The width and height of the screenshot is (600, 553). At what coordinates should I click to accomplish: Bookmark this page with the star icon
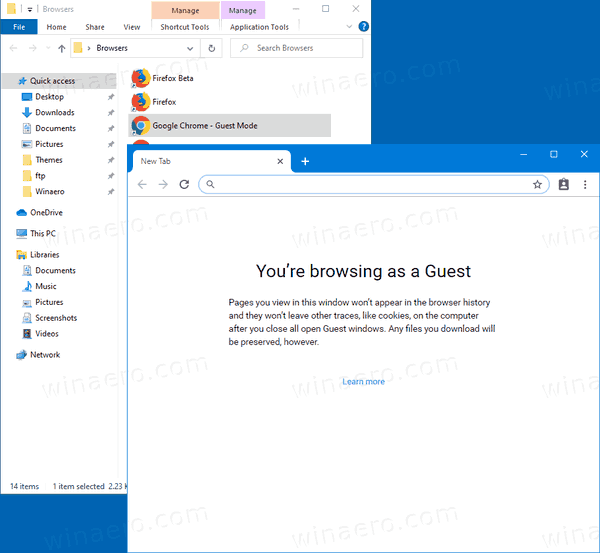tap(537, 184)
